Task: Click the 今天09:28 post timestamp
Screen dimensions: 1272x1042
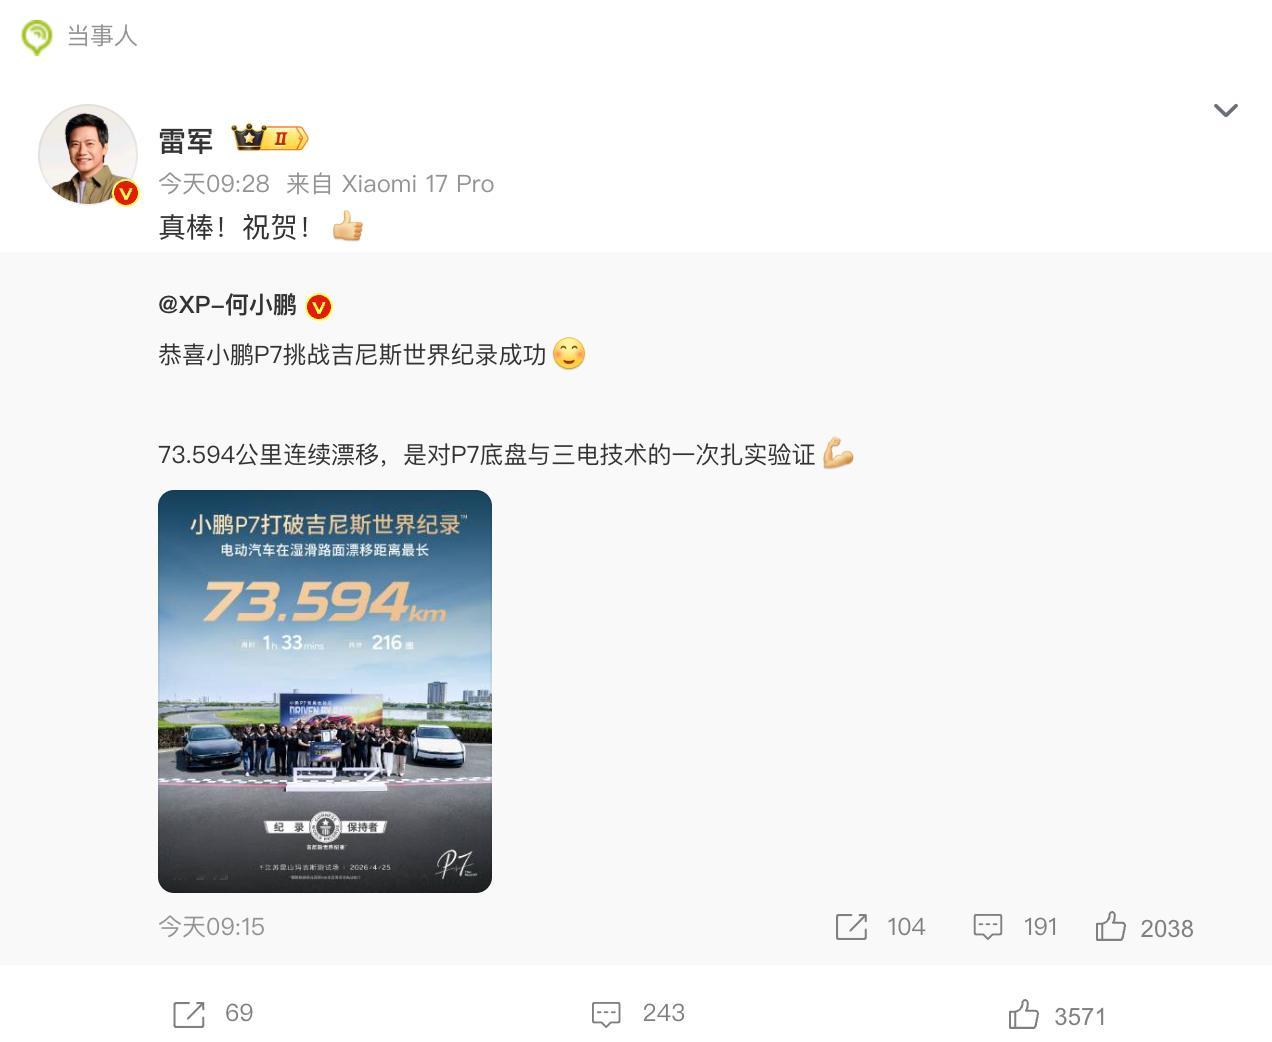Action: point(214,184)
